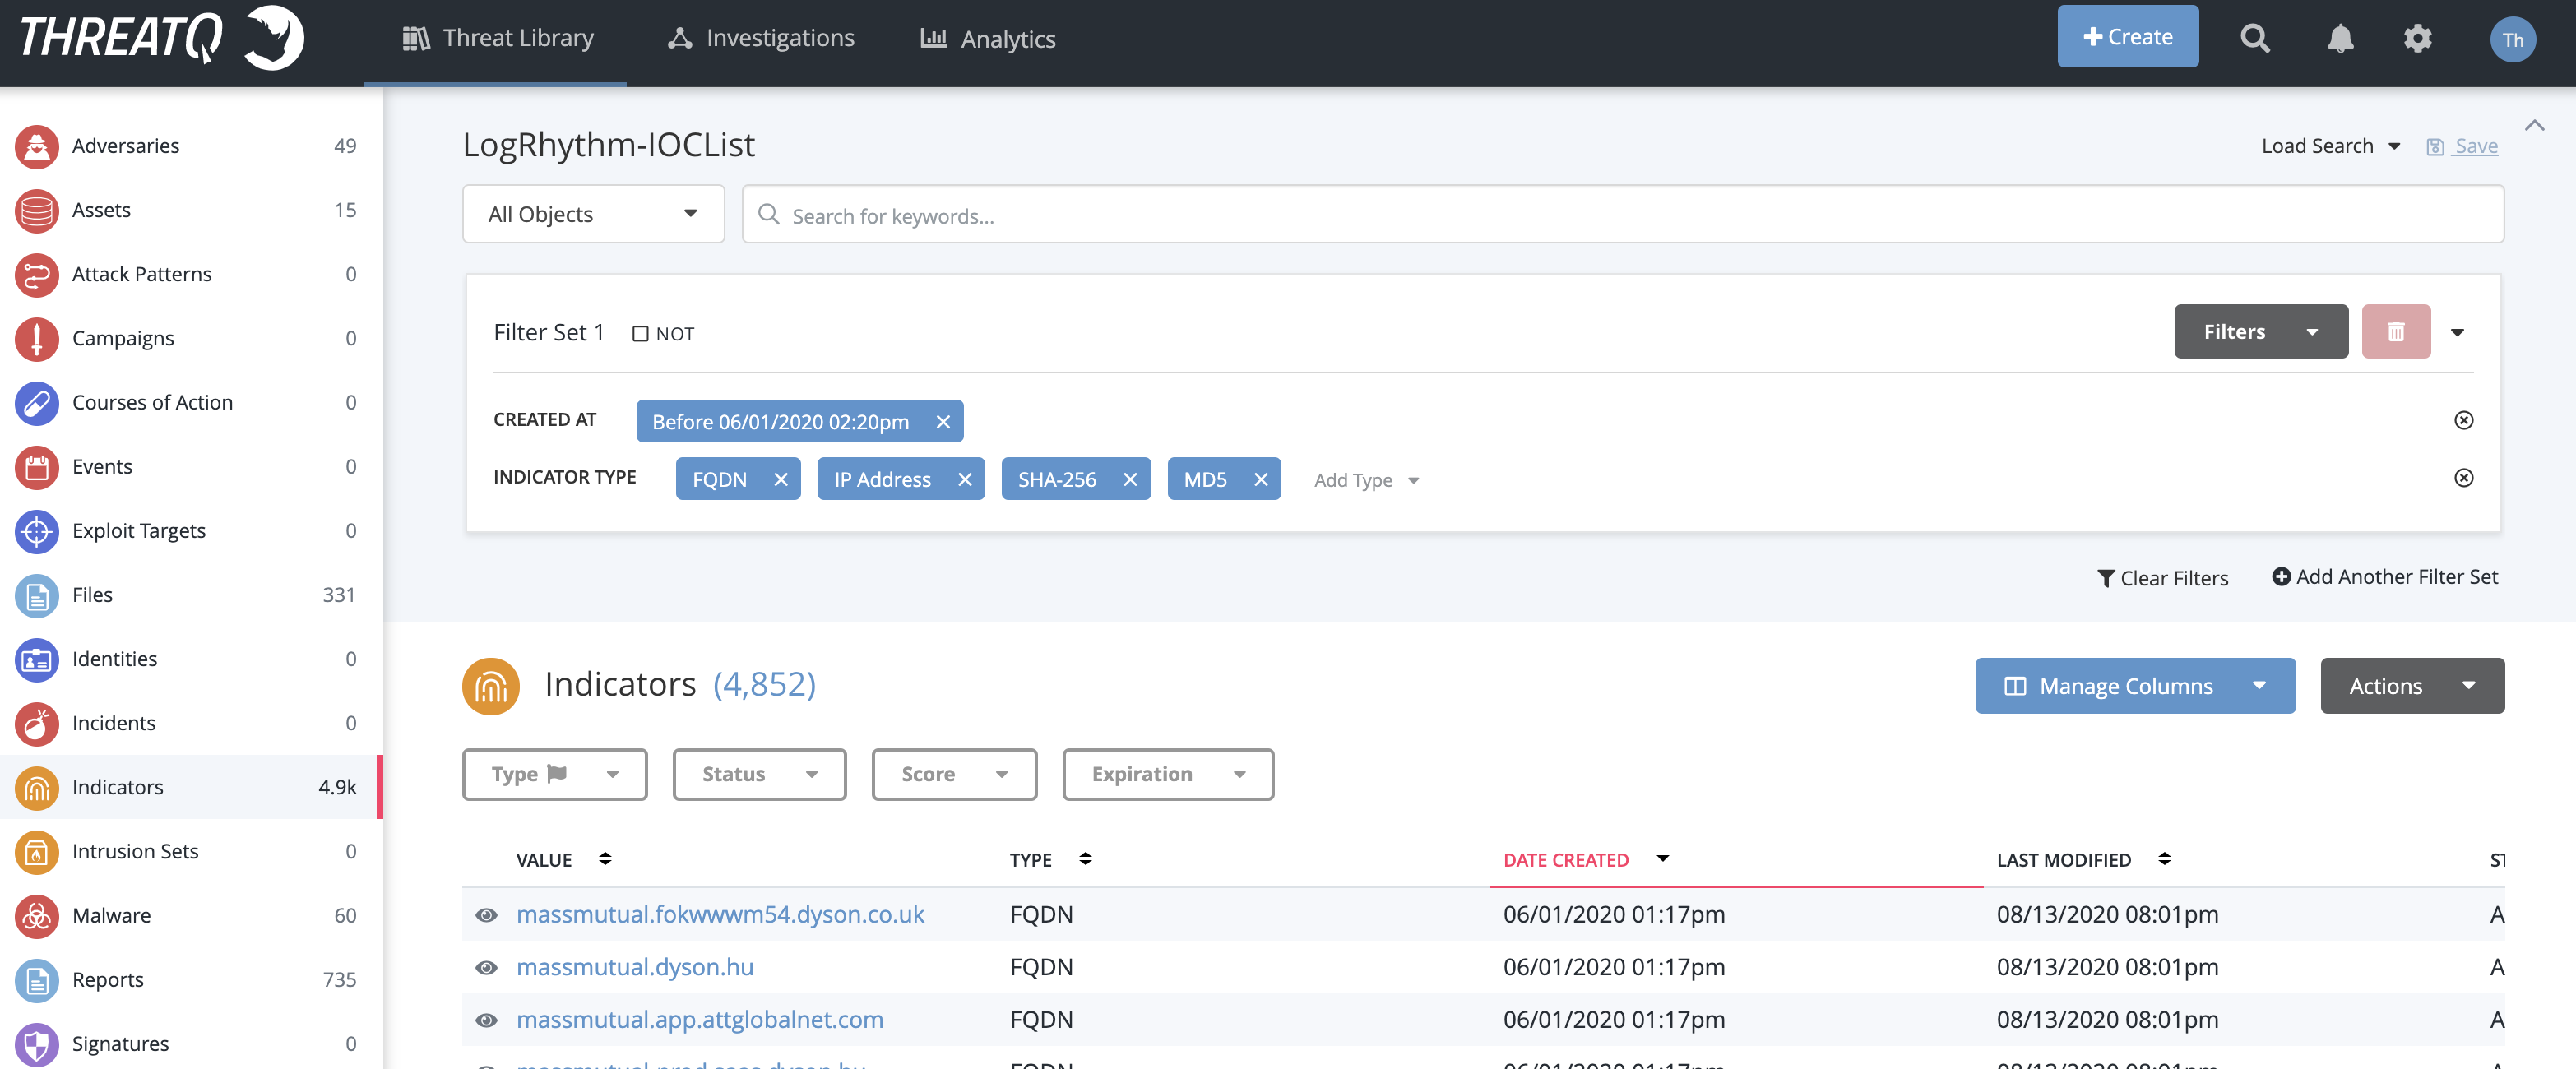The height and width of the screenshot is (1069, 2576).
Task: Click the Reports sidebar icon
Action: (x=37, y=980)
